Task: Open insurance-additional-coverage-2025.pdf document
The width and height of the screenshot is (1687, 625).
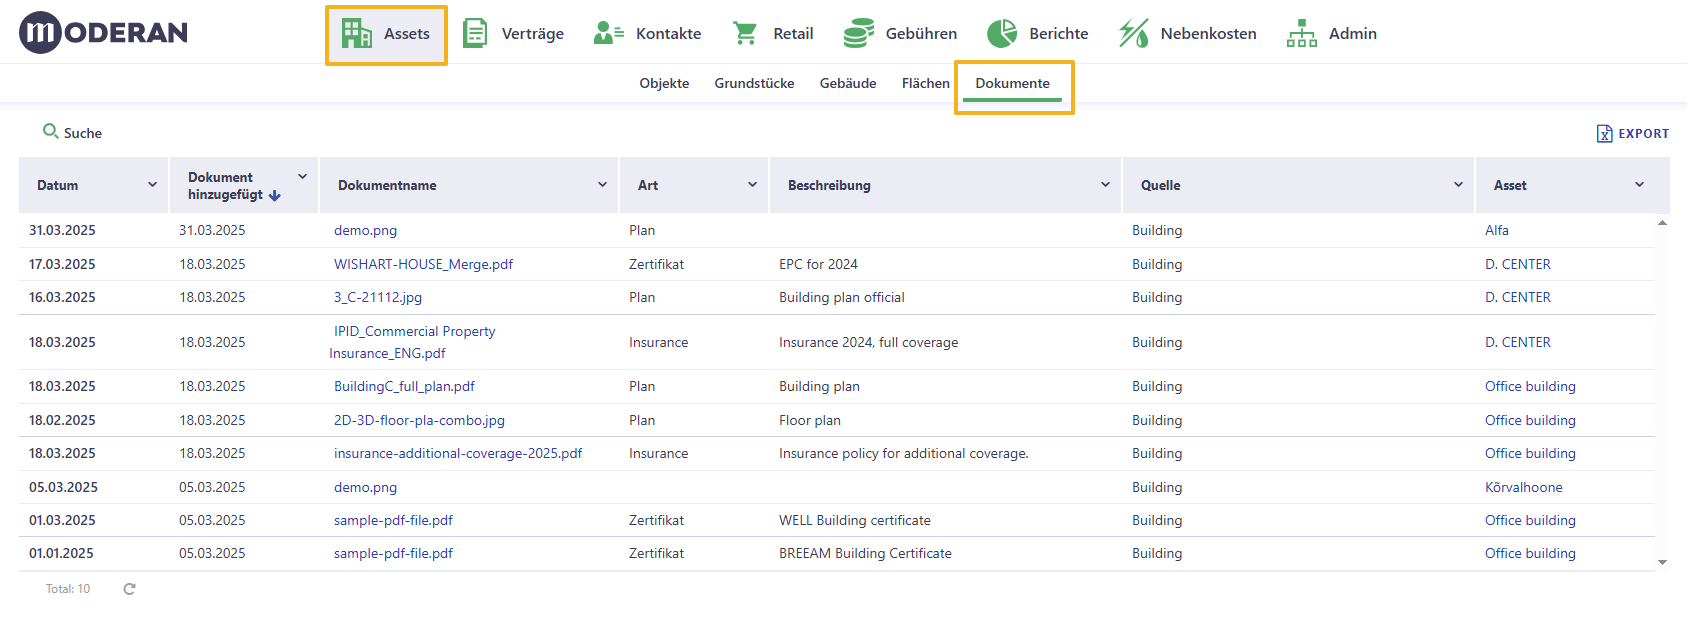Action: pyautogui.click(x=458, y=453)
